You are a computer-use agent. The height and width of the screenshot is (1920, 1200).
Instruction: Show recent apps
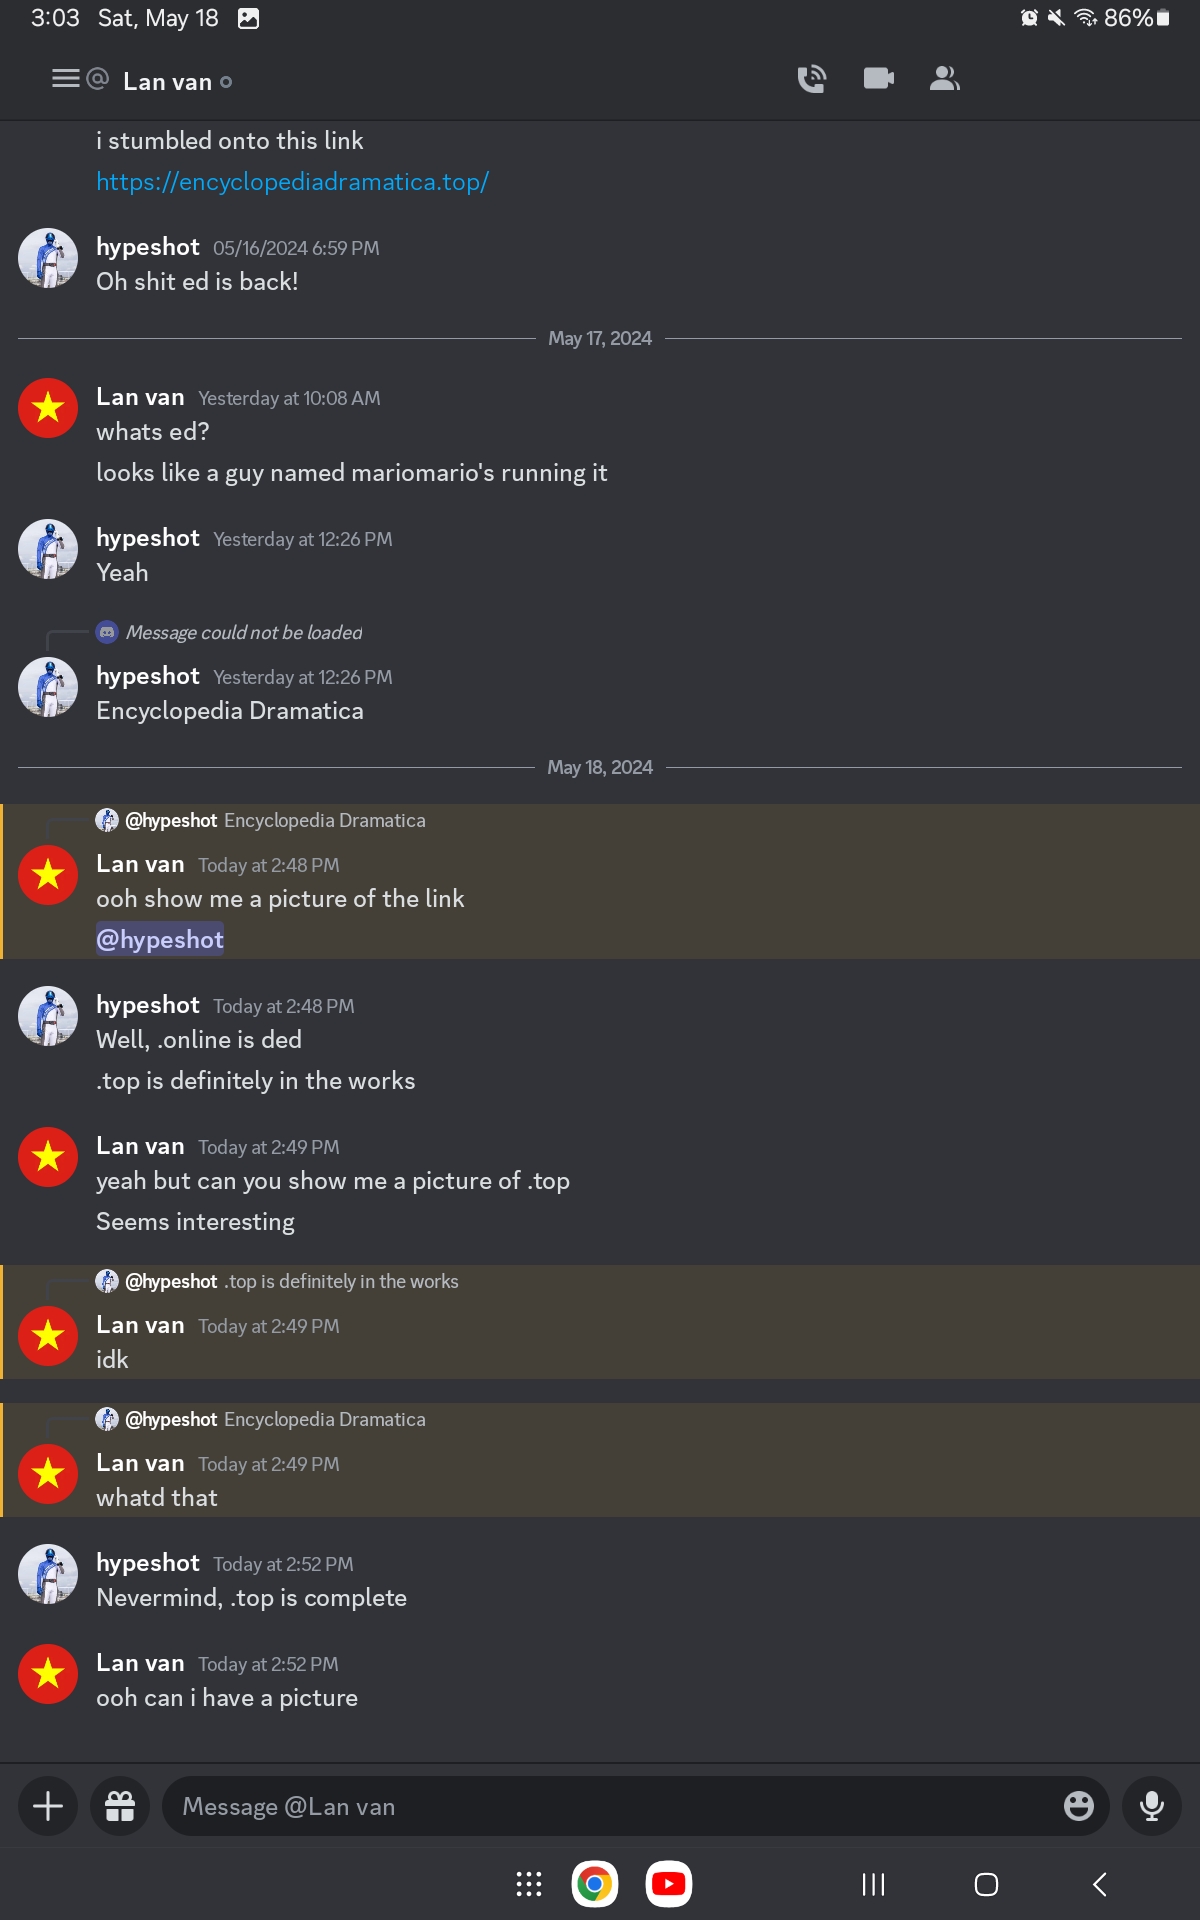(x=873, y=1885)
